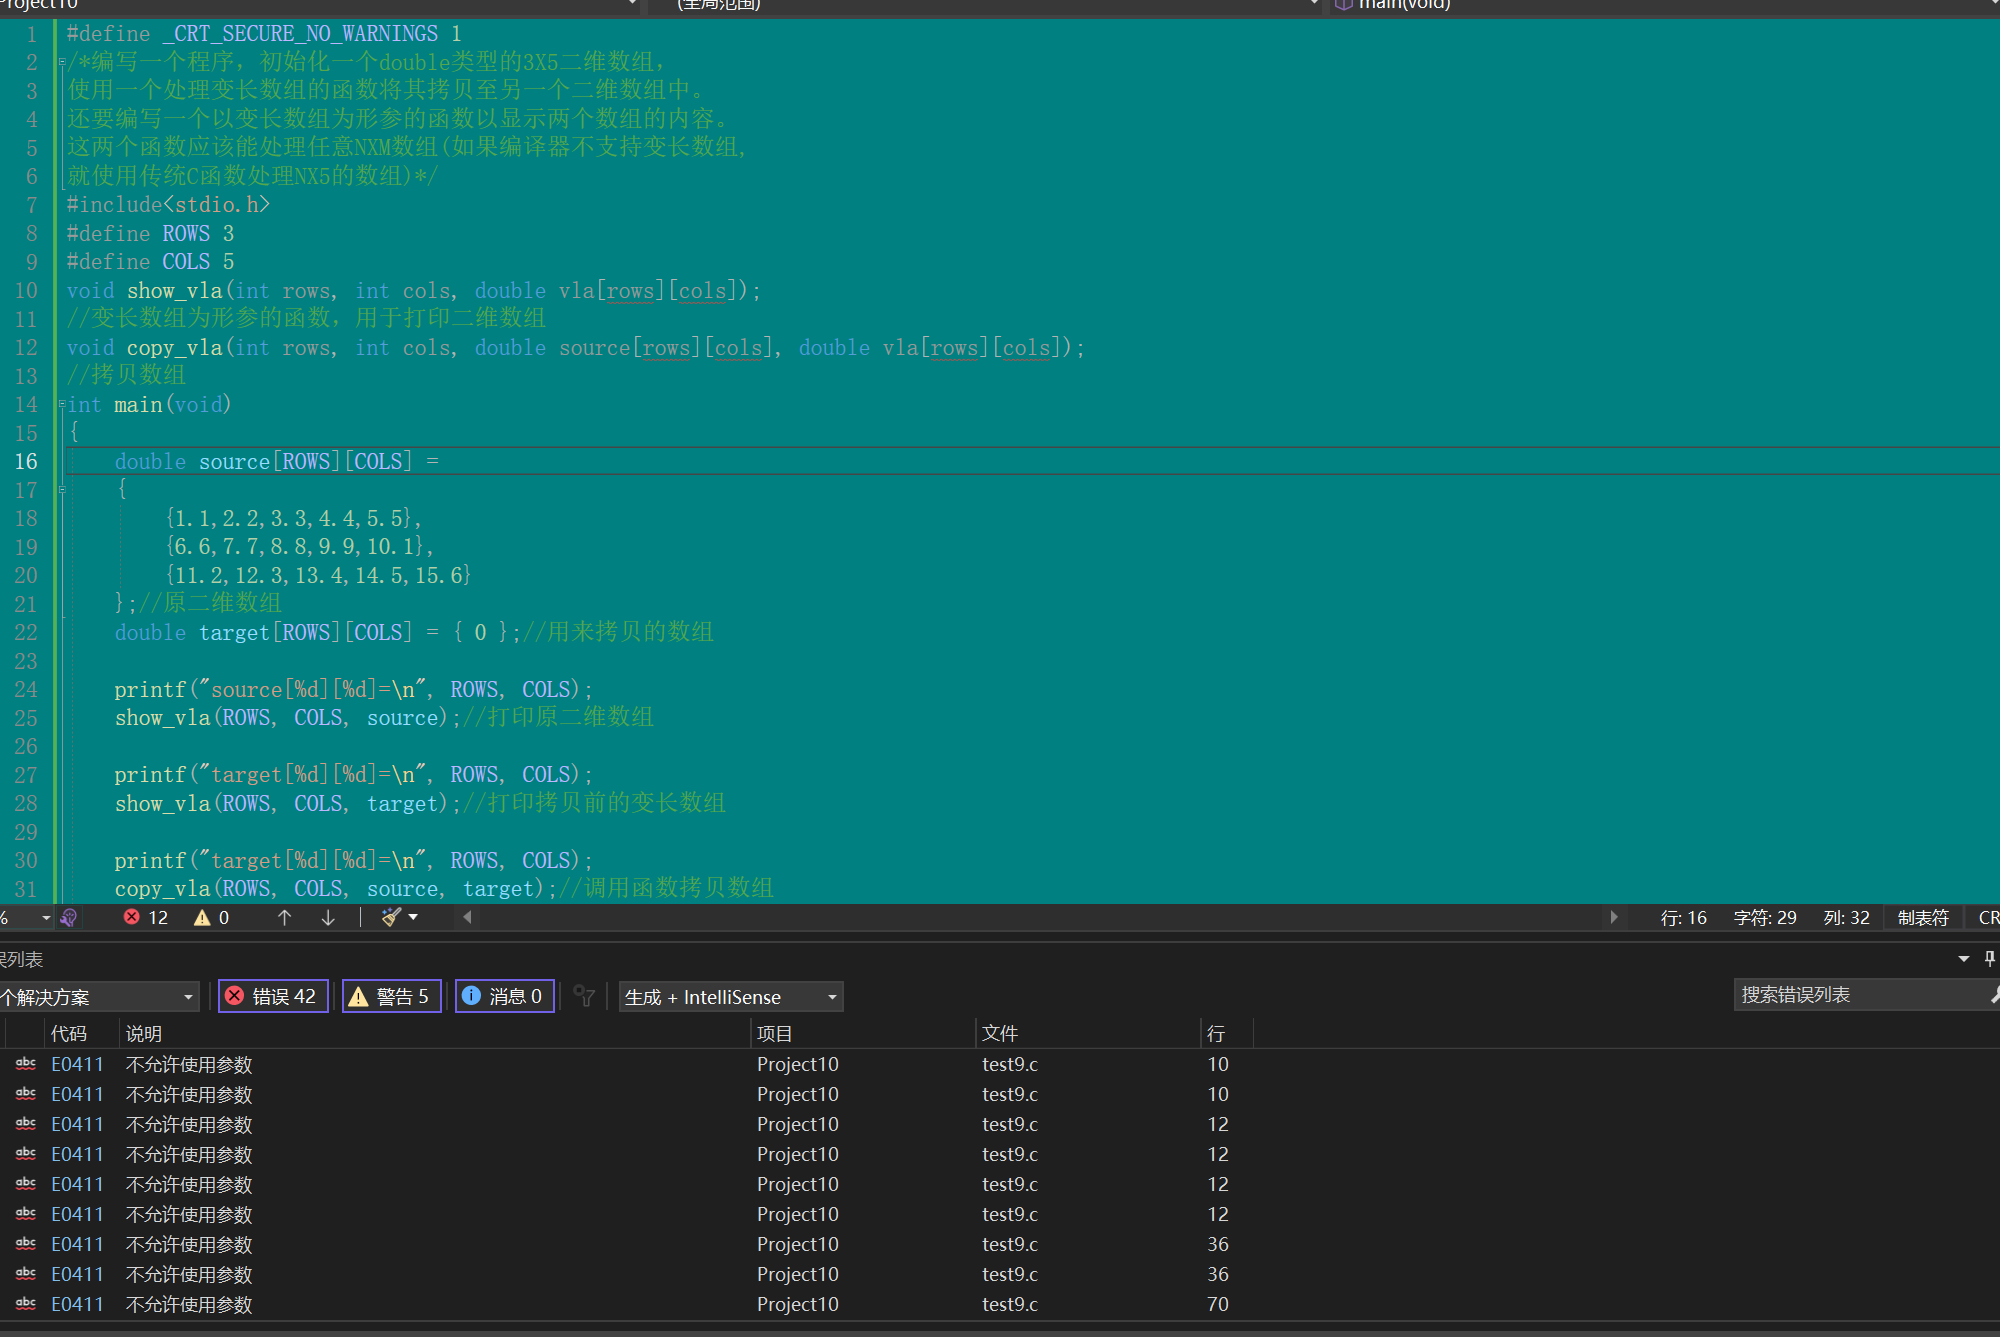Click line number 31 in the gutter
This screenshot has height=1337, width=2000.
26,889
